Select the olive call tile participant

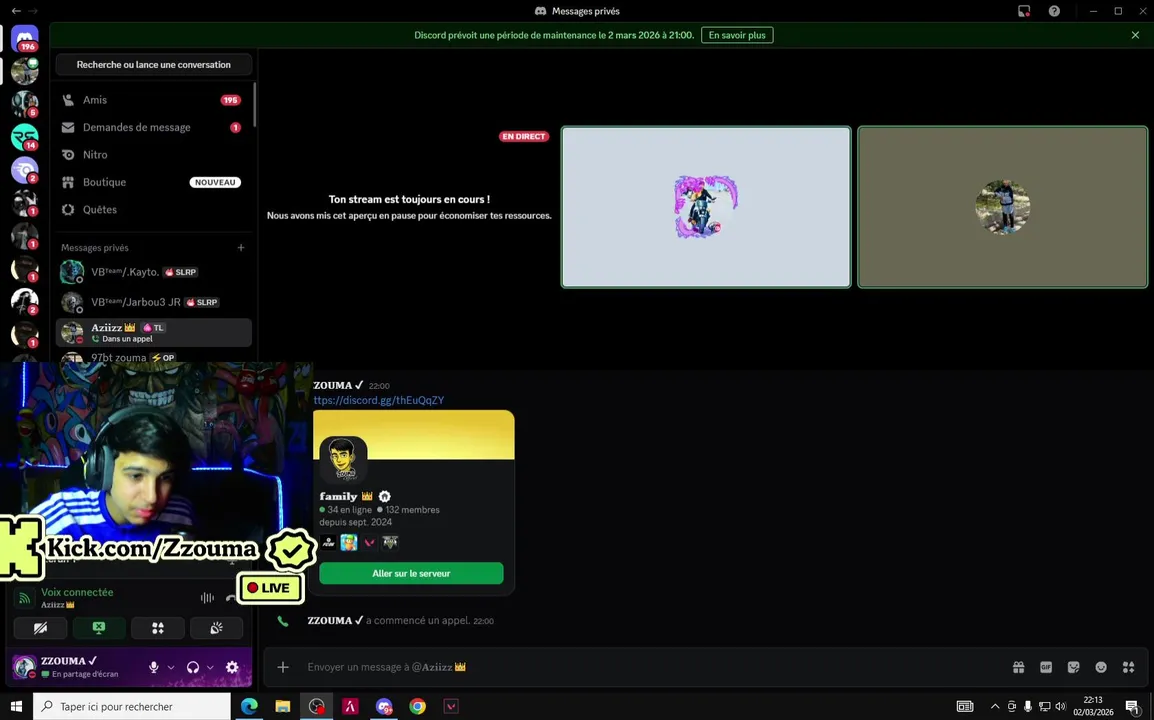click(x=1002, y=207)
